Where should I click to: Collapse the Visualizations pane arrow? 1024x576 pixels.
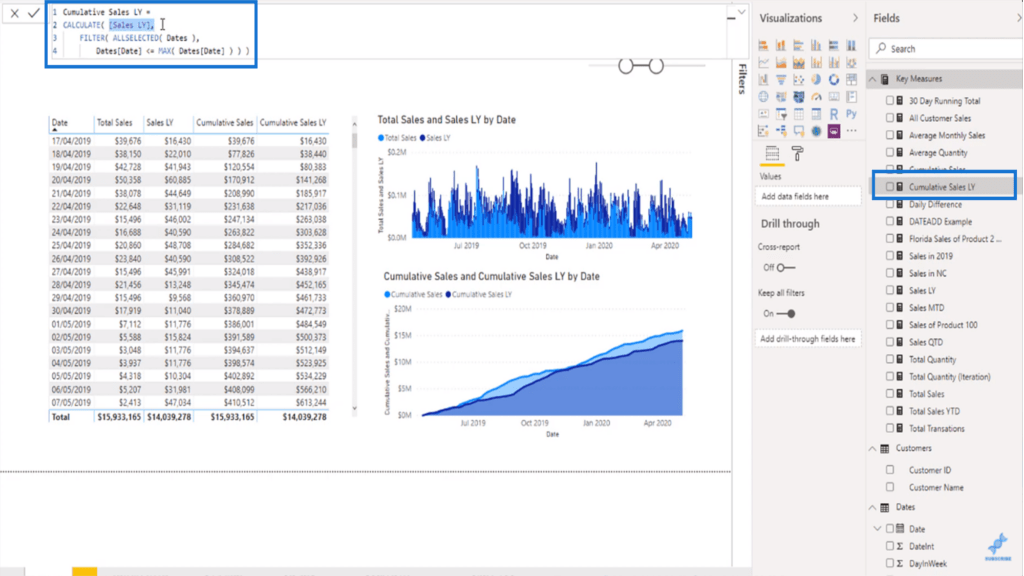point(855,18)
